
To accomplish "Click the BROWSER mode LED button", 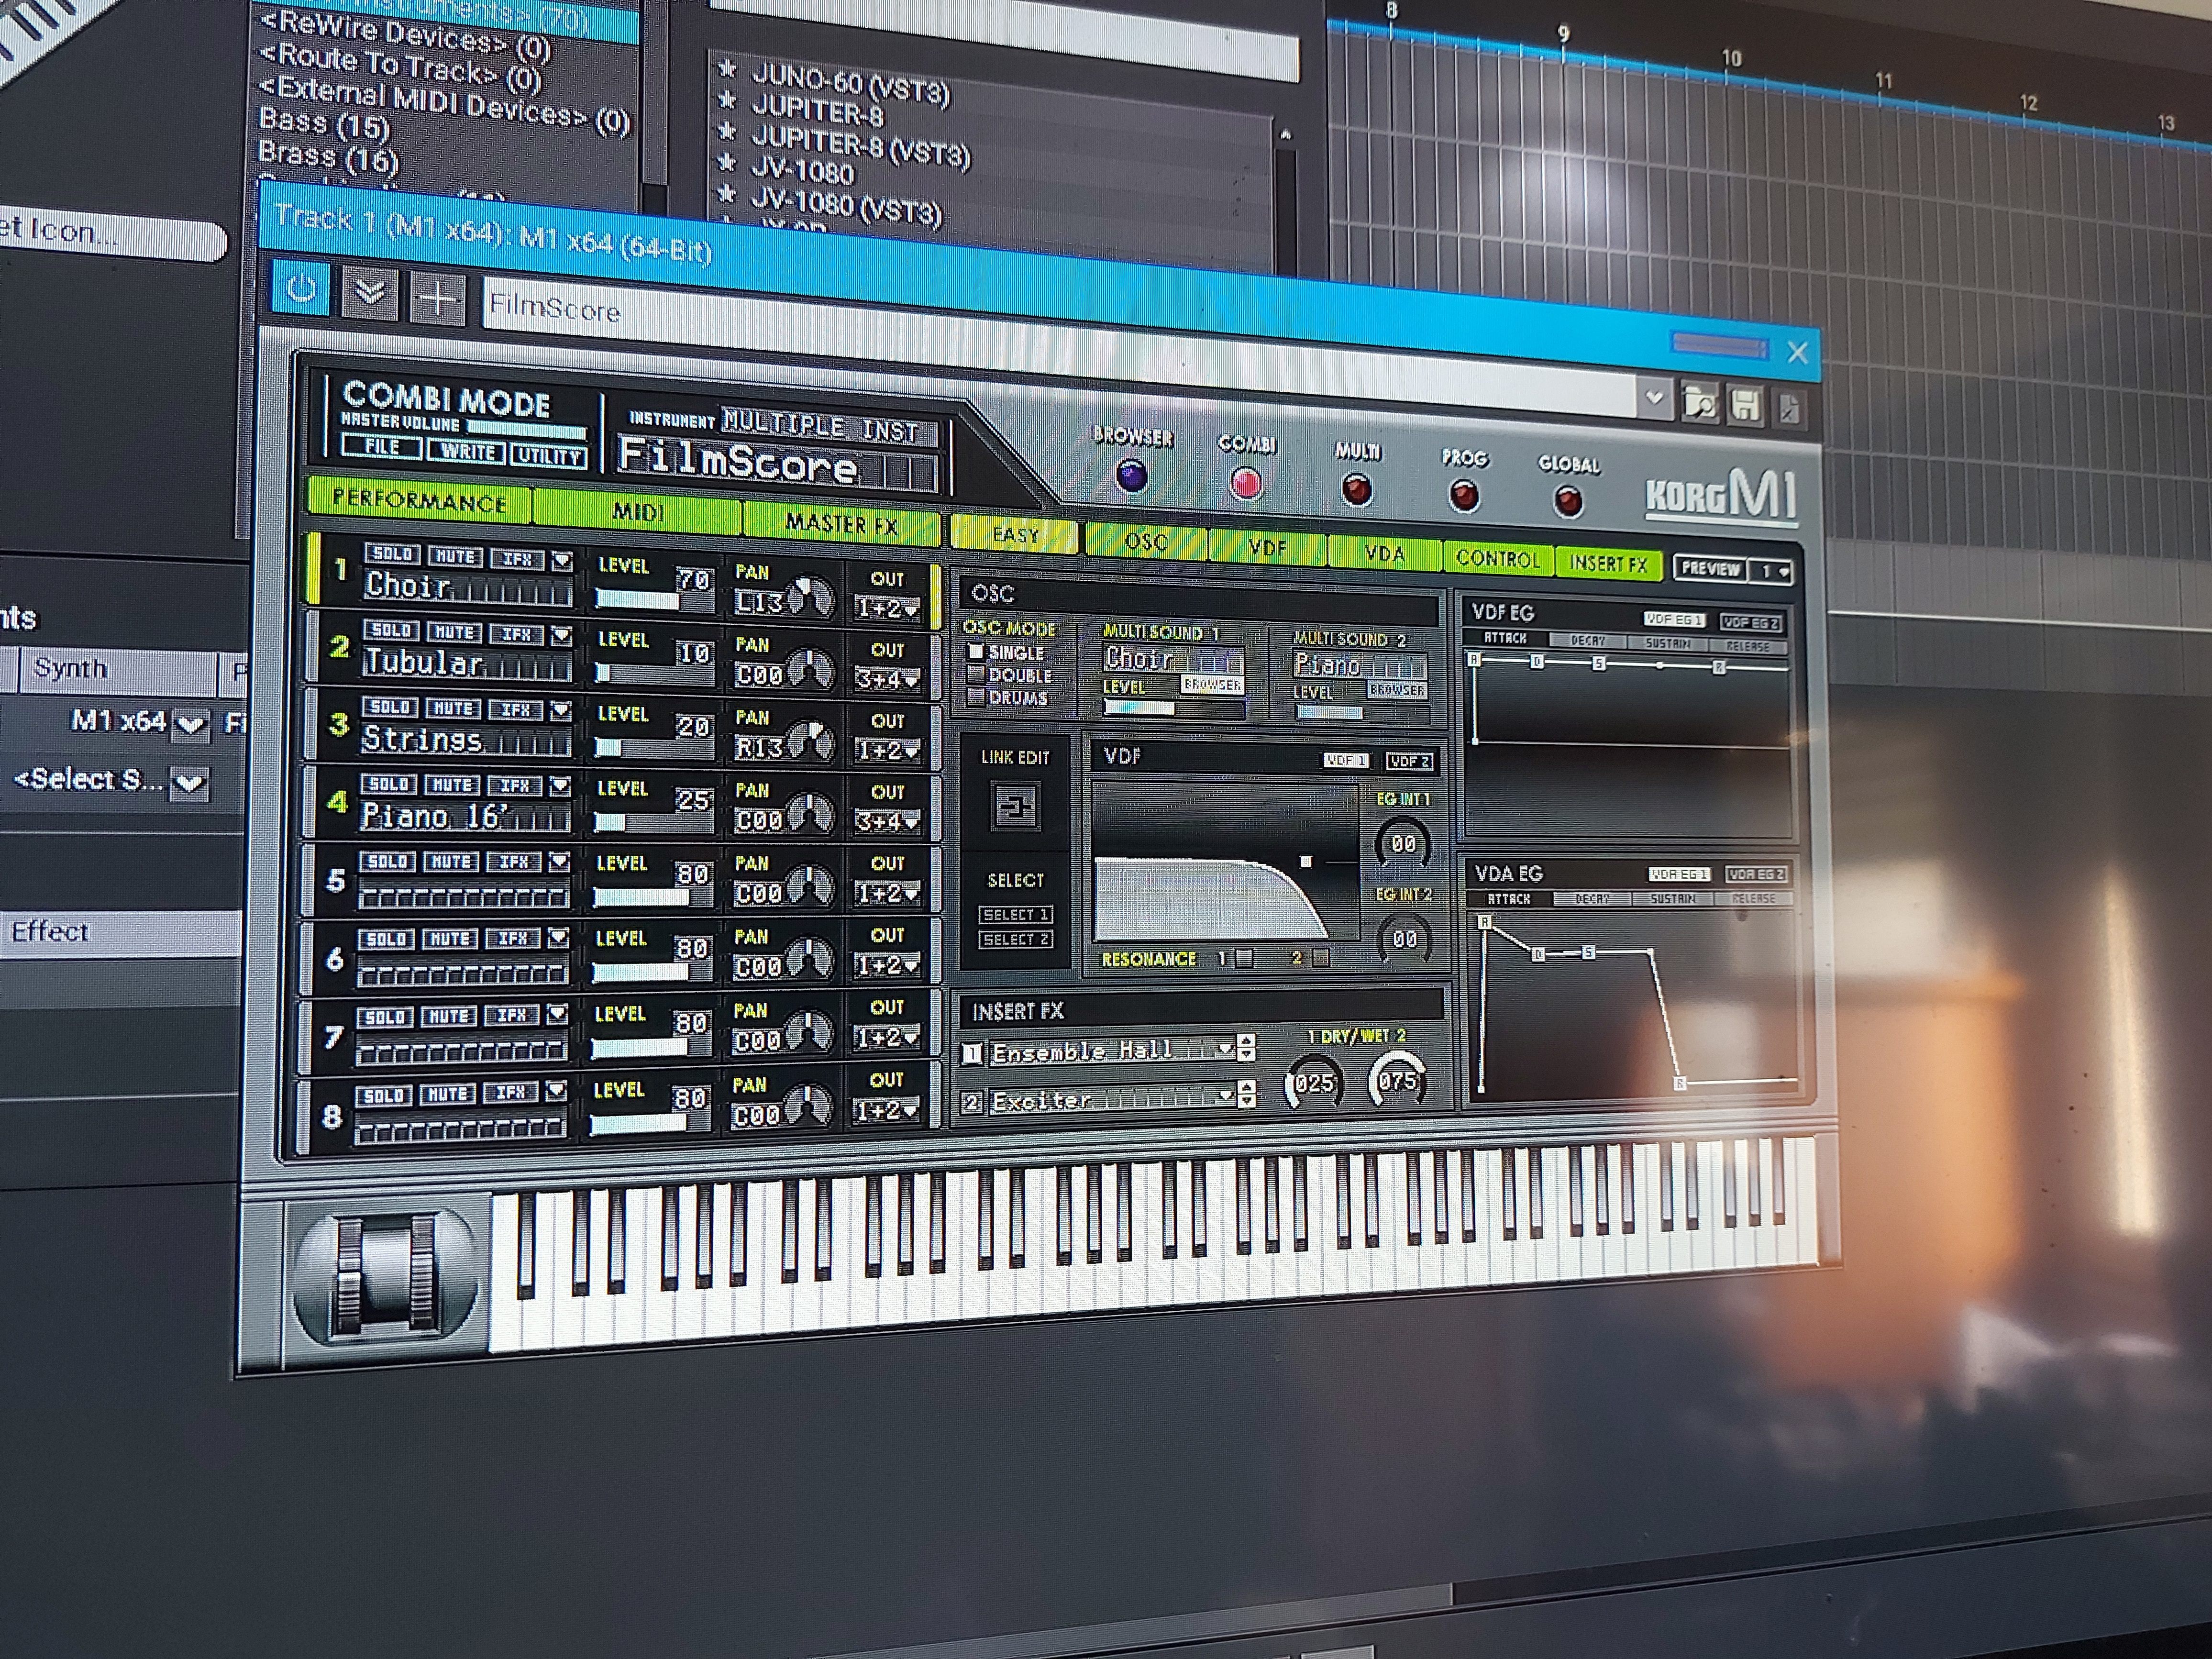I will pyautogui.click(x=1131, y=476).
